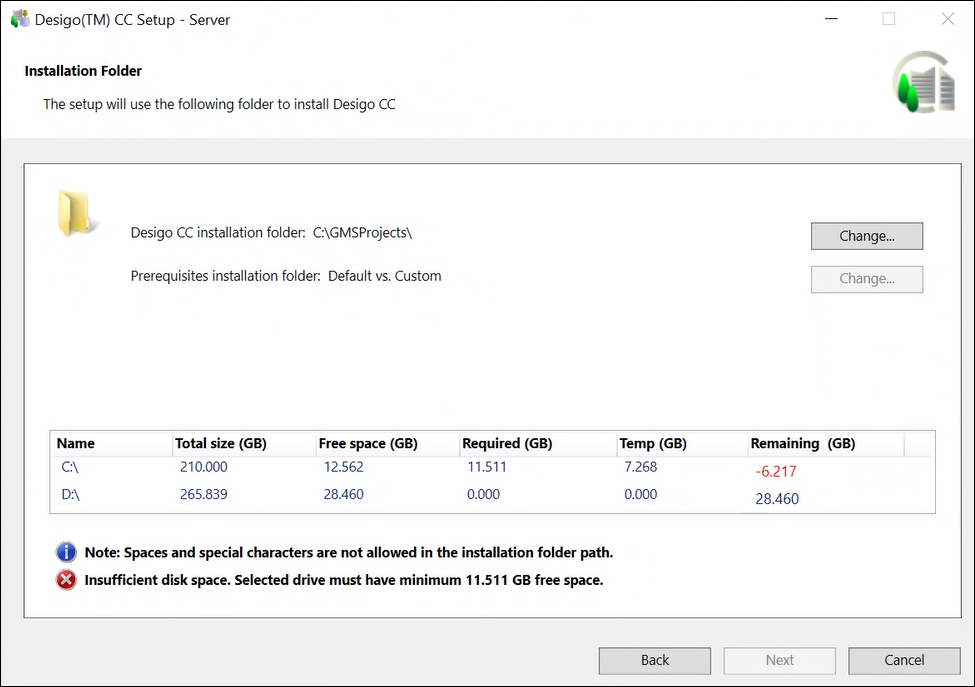975x687 pixels.
Task: Click the red insufficient disk space error icon
Action: (66, 580)
